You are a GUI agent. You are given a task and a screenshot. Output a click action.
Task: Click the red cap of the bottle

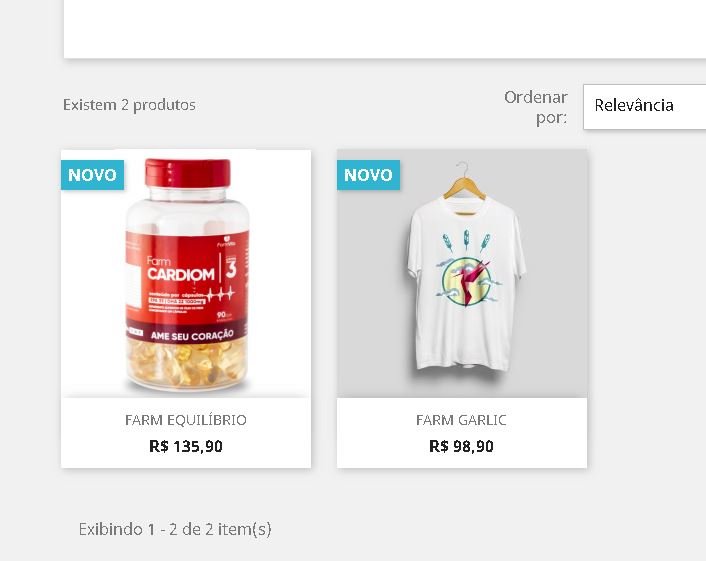tap(188, 172)
